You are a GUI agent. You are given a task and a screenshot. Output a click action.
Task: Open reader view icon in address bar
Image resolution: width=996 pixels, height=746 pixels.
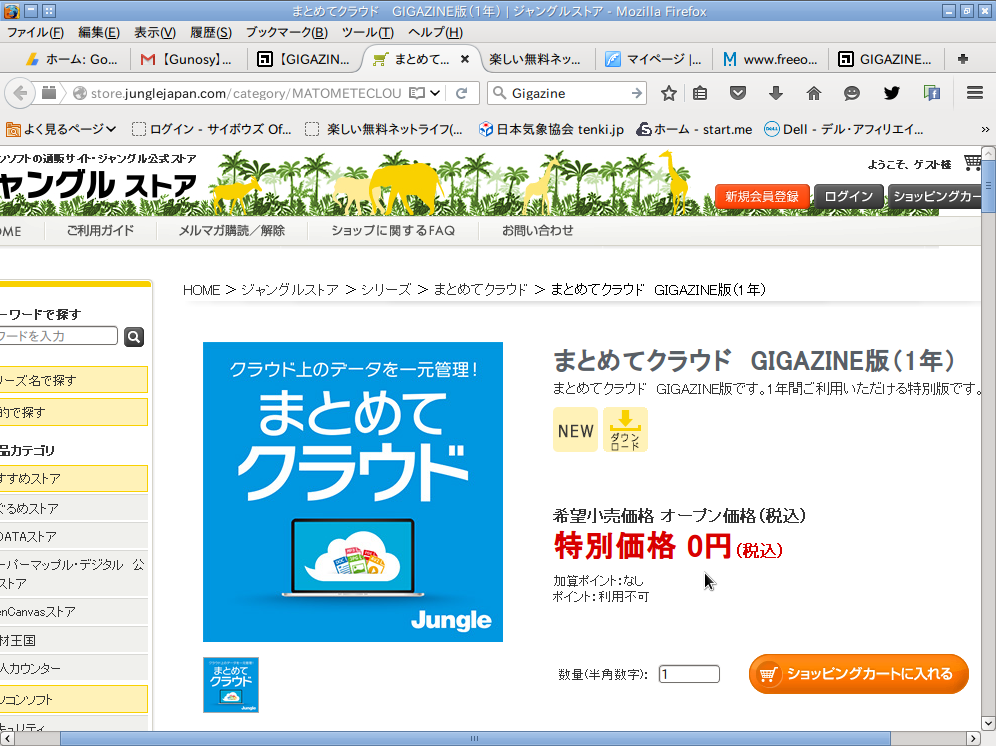click(x=417, y=93)
